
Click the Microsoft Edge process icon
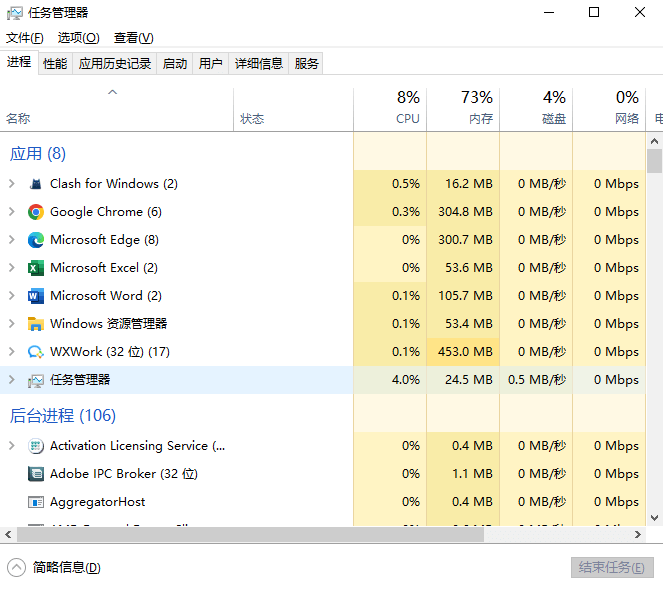pos(36,240)
